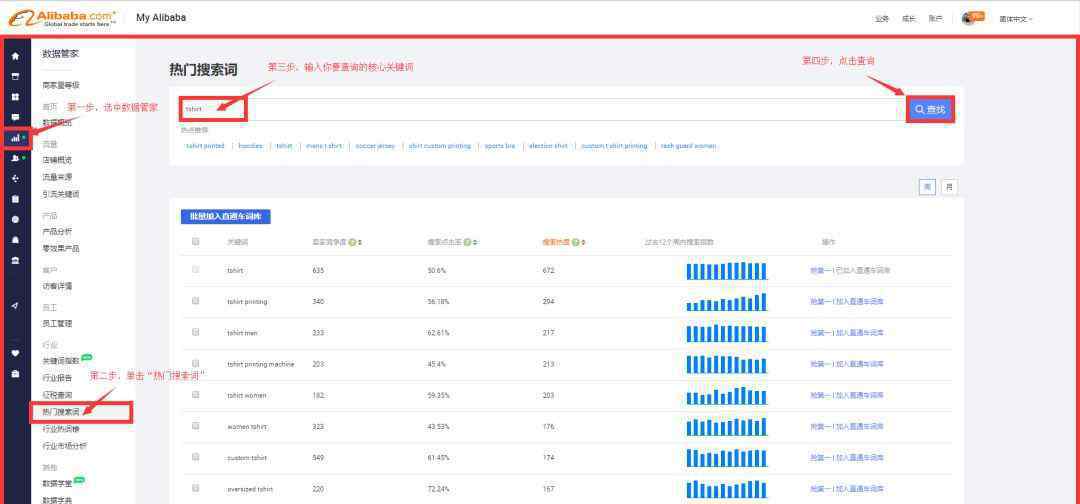Open the home icon in the left sidebar
Screen dimensions: 1080x504
coord(15,56)
